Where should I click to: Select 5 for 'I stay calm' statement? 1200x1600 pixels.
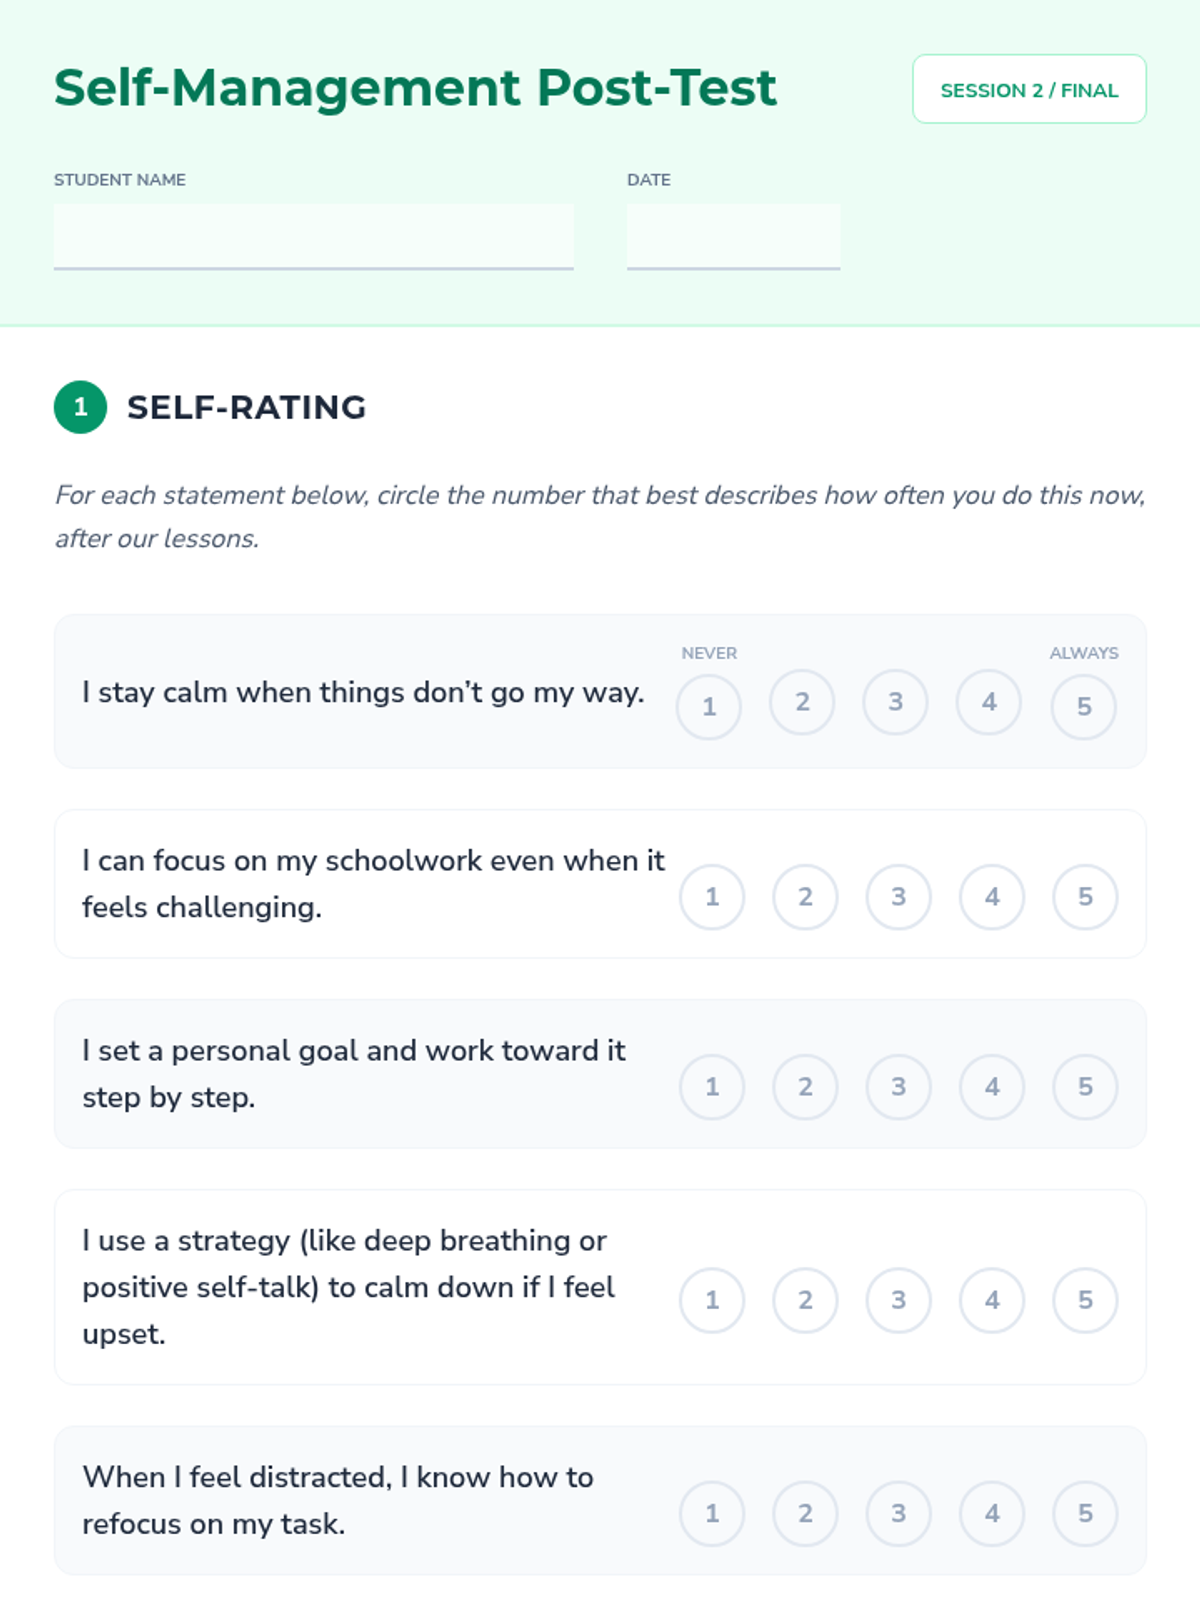coord(1084,707)
